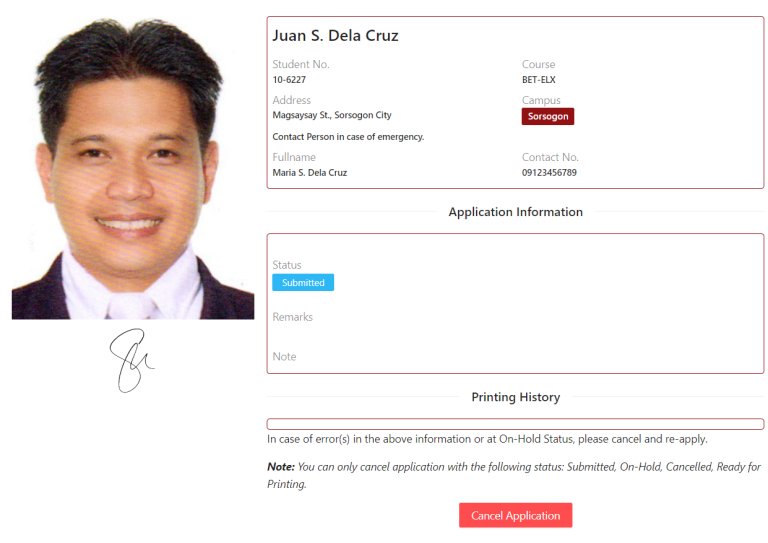Click the Campus field label

541,100
